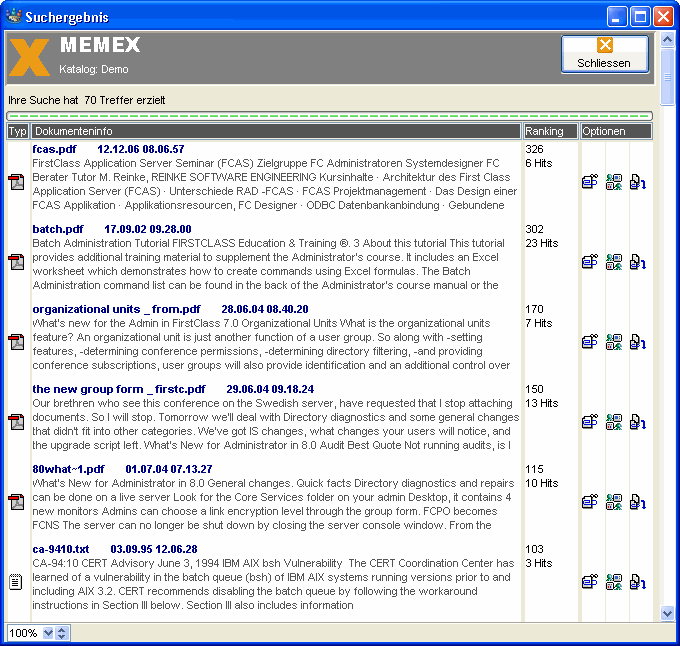Screen dimensions: 680x646
Task: Click the green search progress bar
Action: point(329,116)
